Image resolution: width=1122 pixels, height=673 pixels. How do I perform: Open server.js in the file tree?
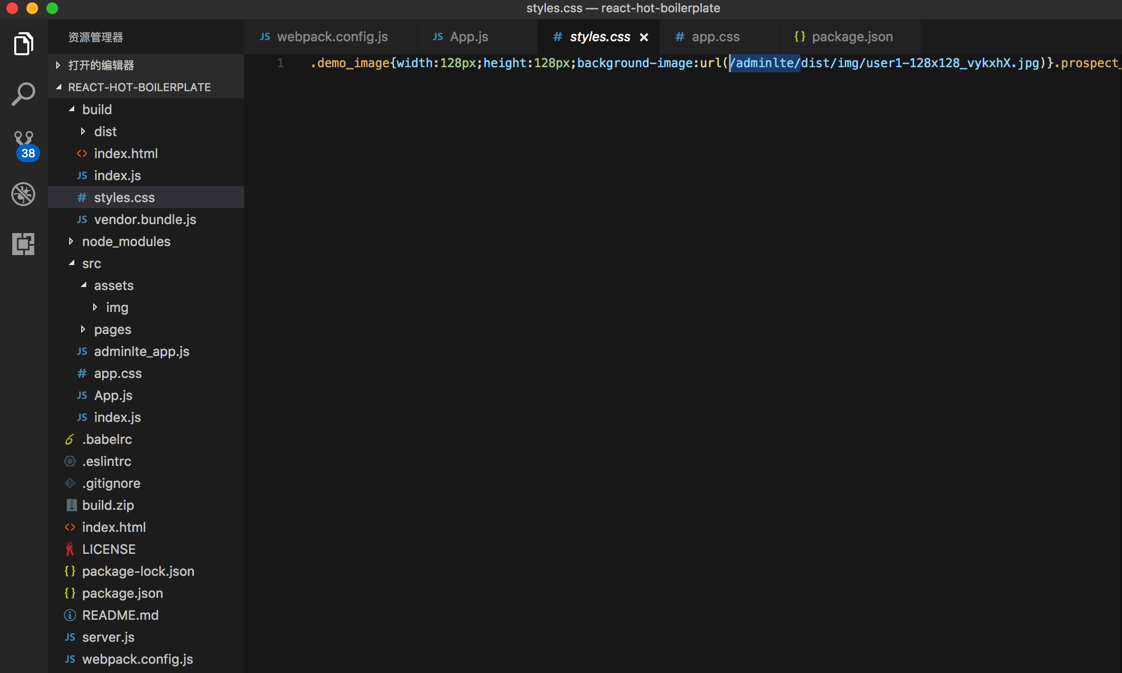pos(146,637)
